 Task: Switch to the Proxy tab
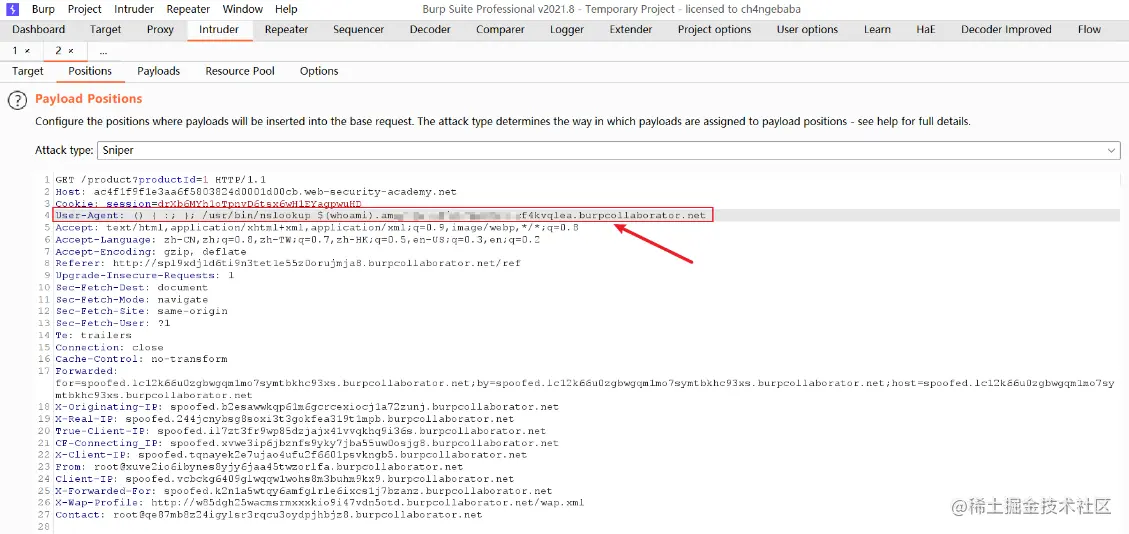(160, 30)
